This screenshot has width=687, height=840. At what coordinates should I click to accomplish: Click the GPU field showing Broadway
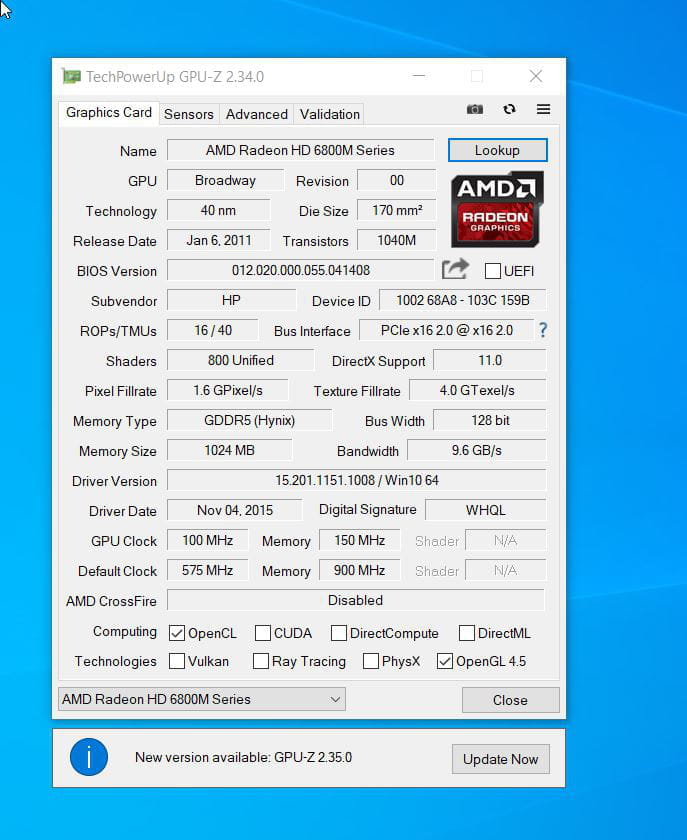click(x=226, y=180)
